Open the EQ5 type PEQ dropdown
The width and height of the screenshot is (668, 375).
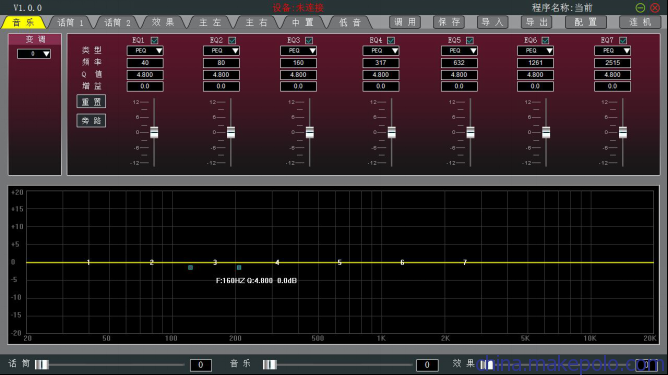click(x=459, y=51)
